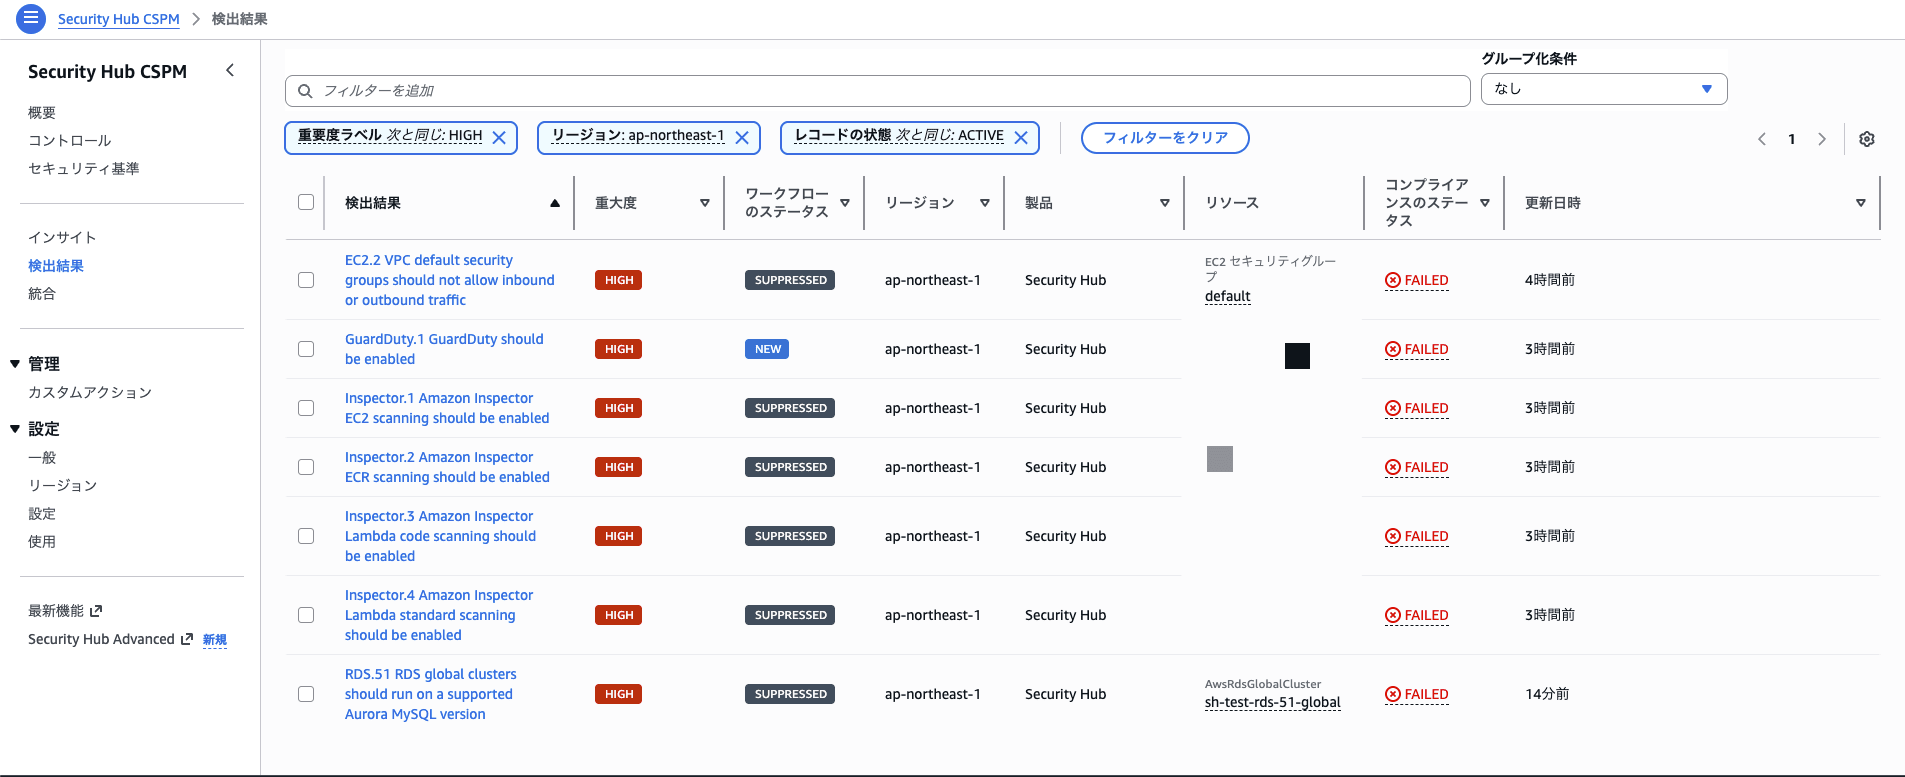Screen dimensions: 1905x777
Task: Open the hamburger navigation menu
Action: (x=31, y=18)
